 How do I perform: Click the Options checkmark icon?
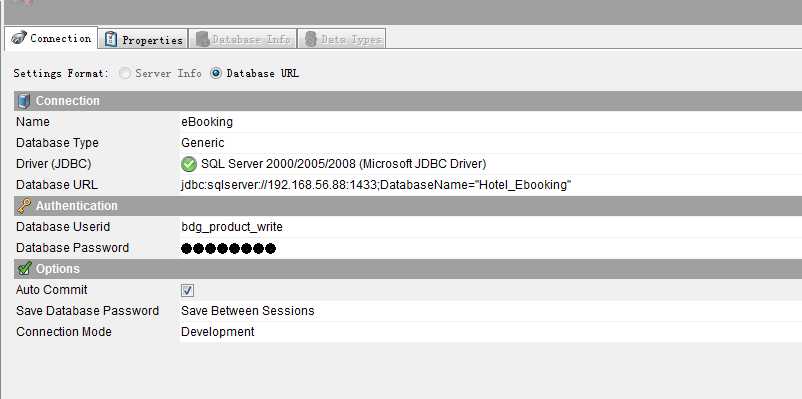coord(24,269)
